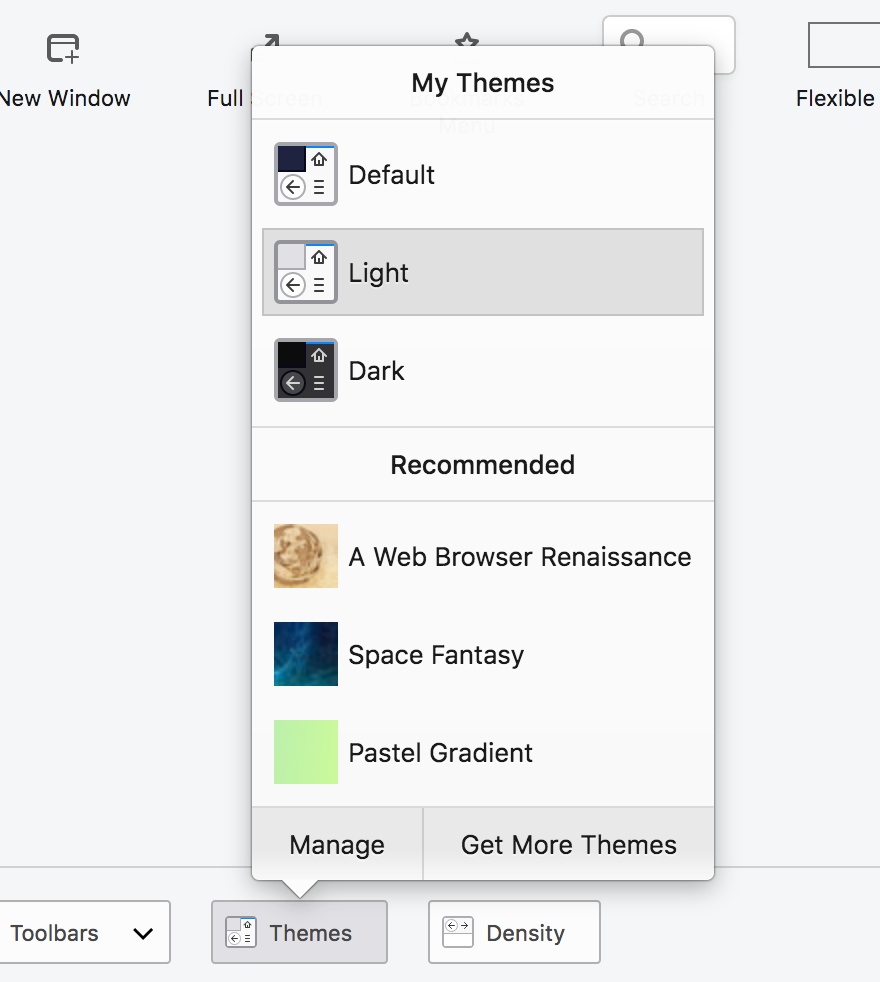The height and width of the screenshot is (982, 880).
Task: Click the Dark theme preview icon
Action: point(306,370)
